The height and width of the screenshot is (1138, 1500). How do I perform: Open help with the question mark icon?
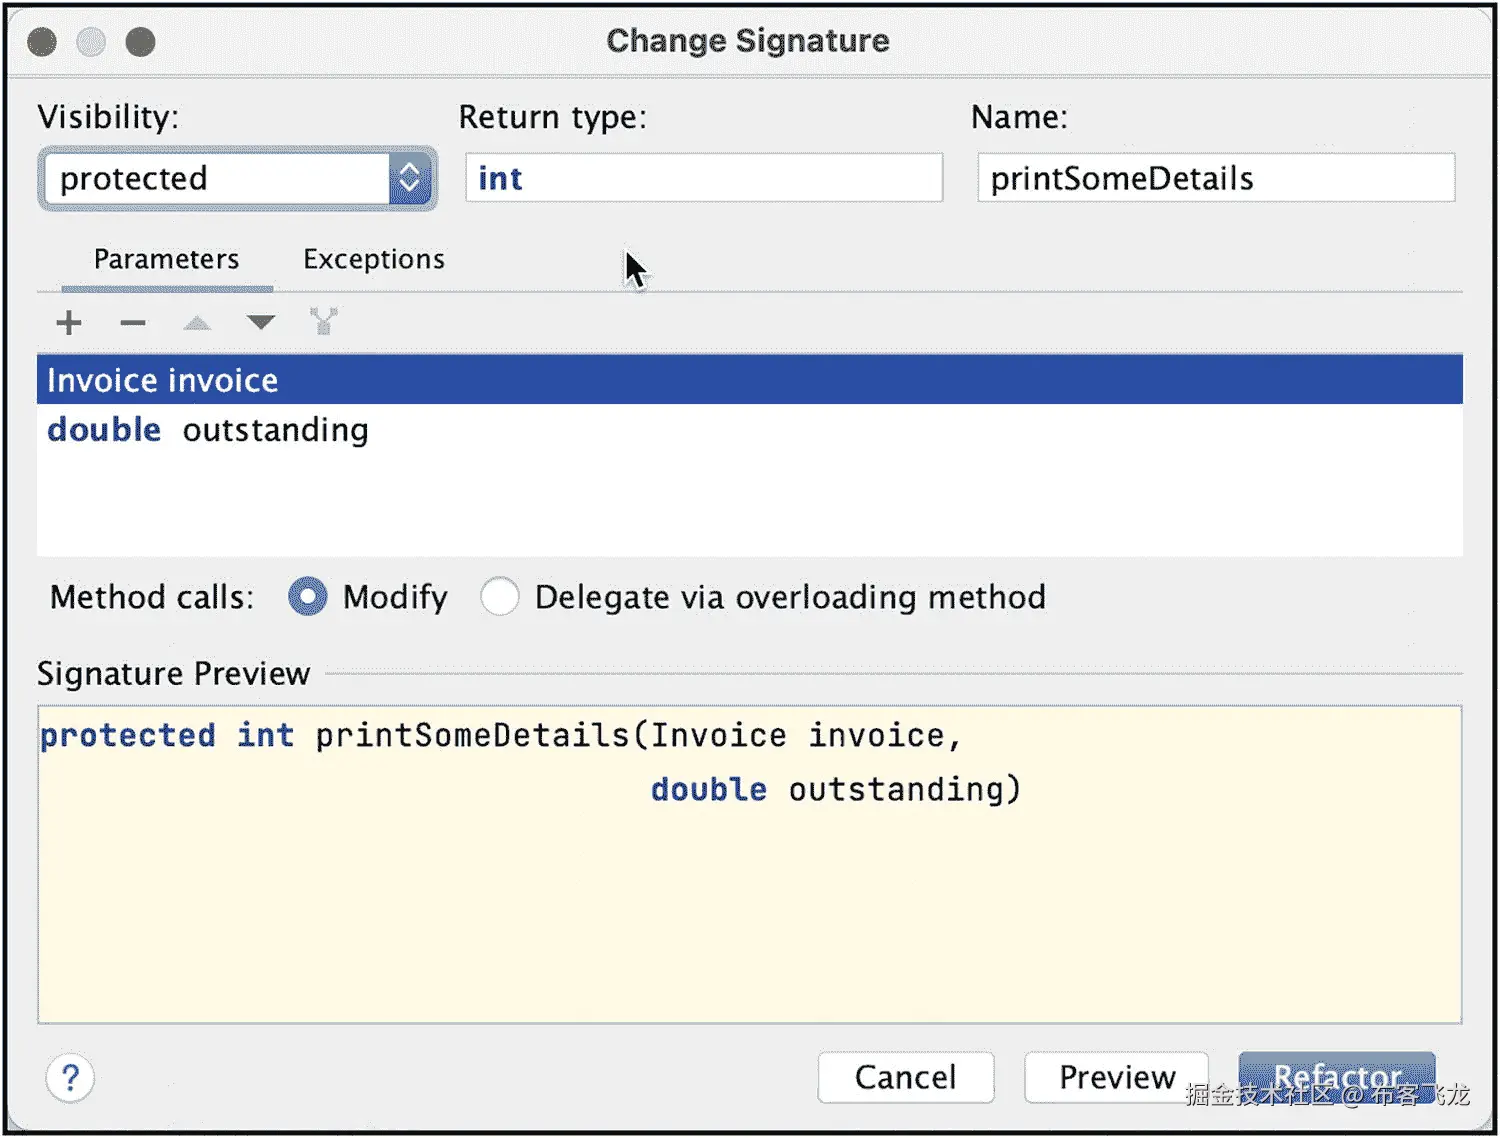[x=70, y=1078]
